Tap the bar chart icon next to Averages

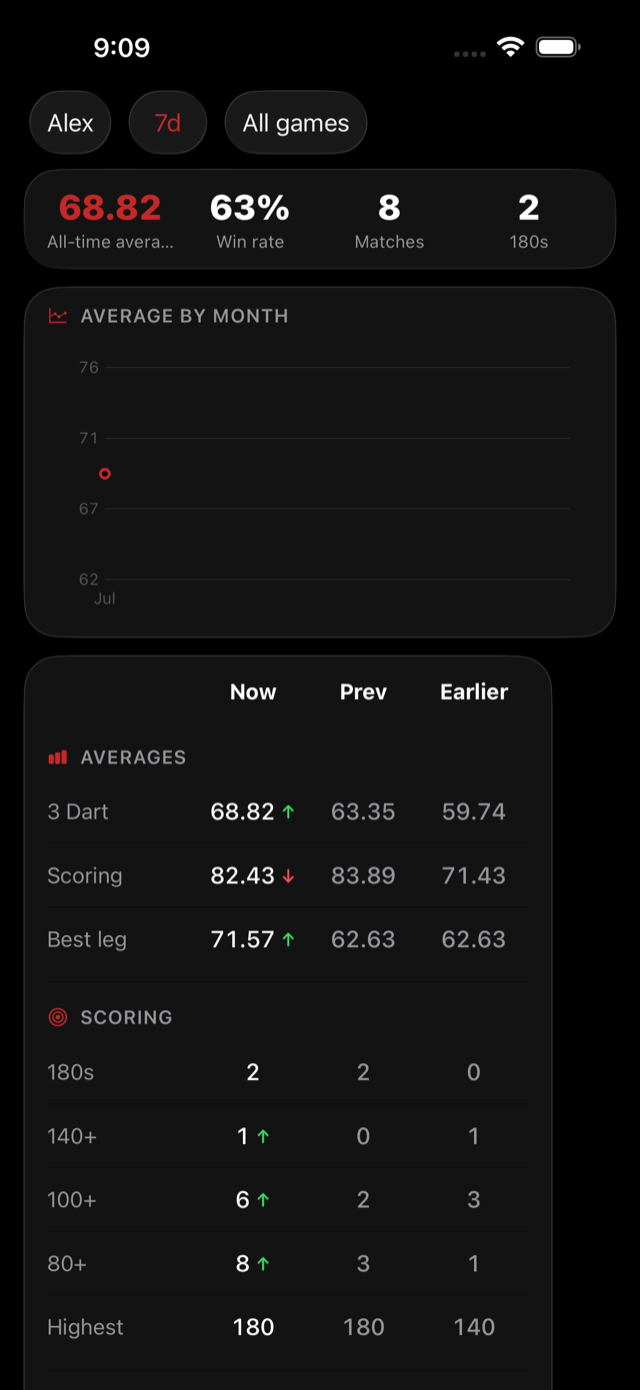[58, 758]
